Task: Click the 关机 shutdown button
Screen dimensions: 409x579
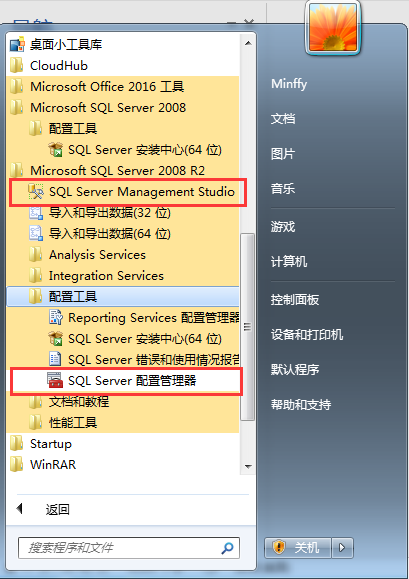Action: coord(298,547)
